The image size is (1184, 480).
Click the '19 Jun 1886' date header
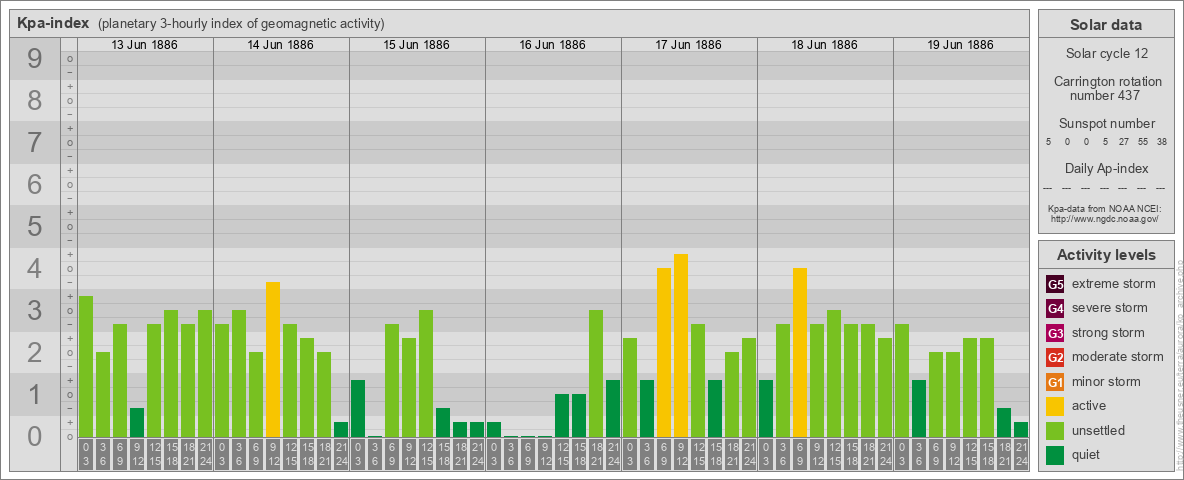pyautogui.click(x=960, y=45)
